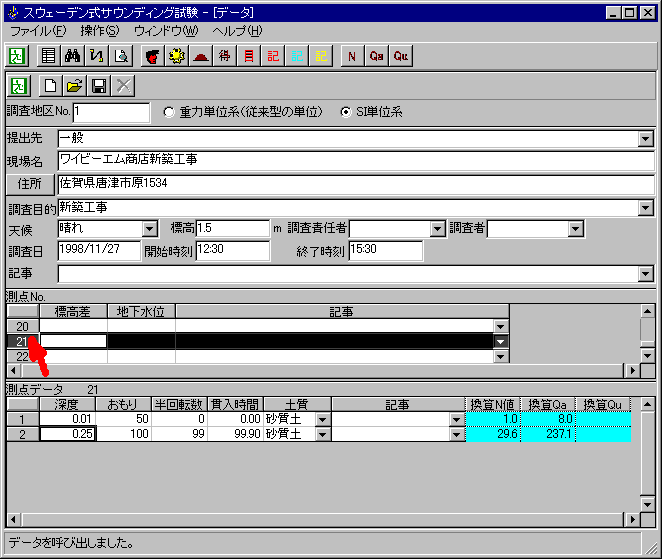Image resolution: width=662 pixels, height=559 pixels.
Task: Select survey point row header 20
Action: [x=22, y=326]
